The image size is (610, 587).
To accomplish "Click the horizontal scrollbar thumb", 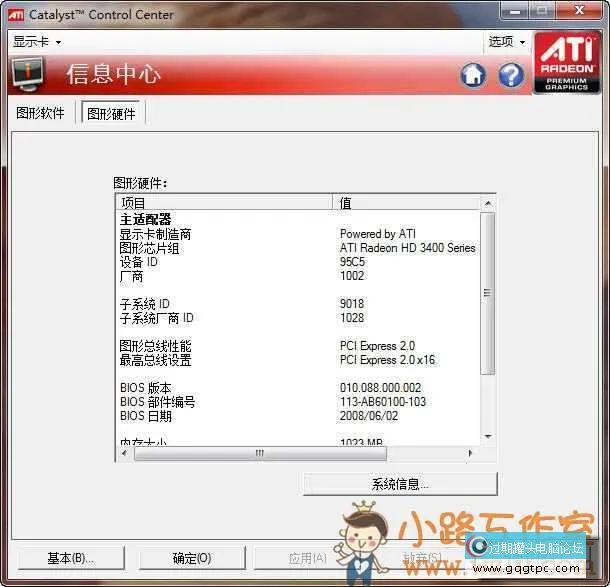I will 259,453.
